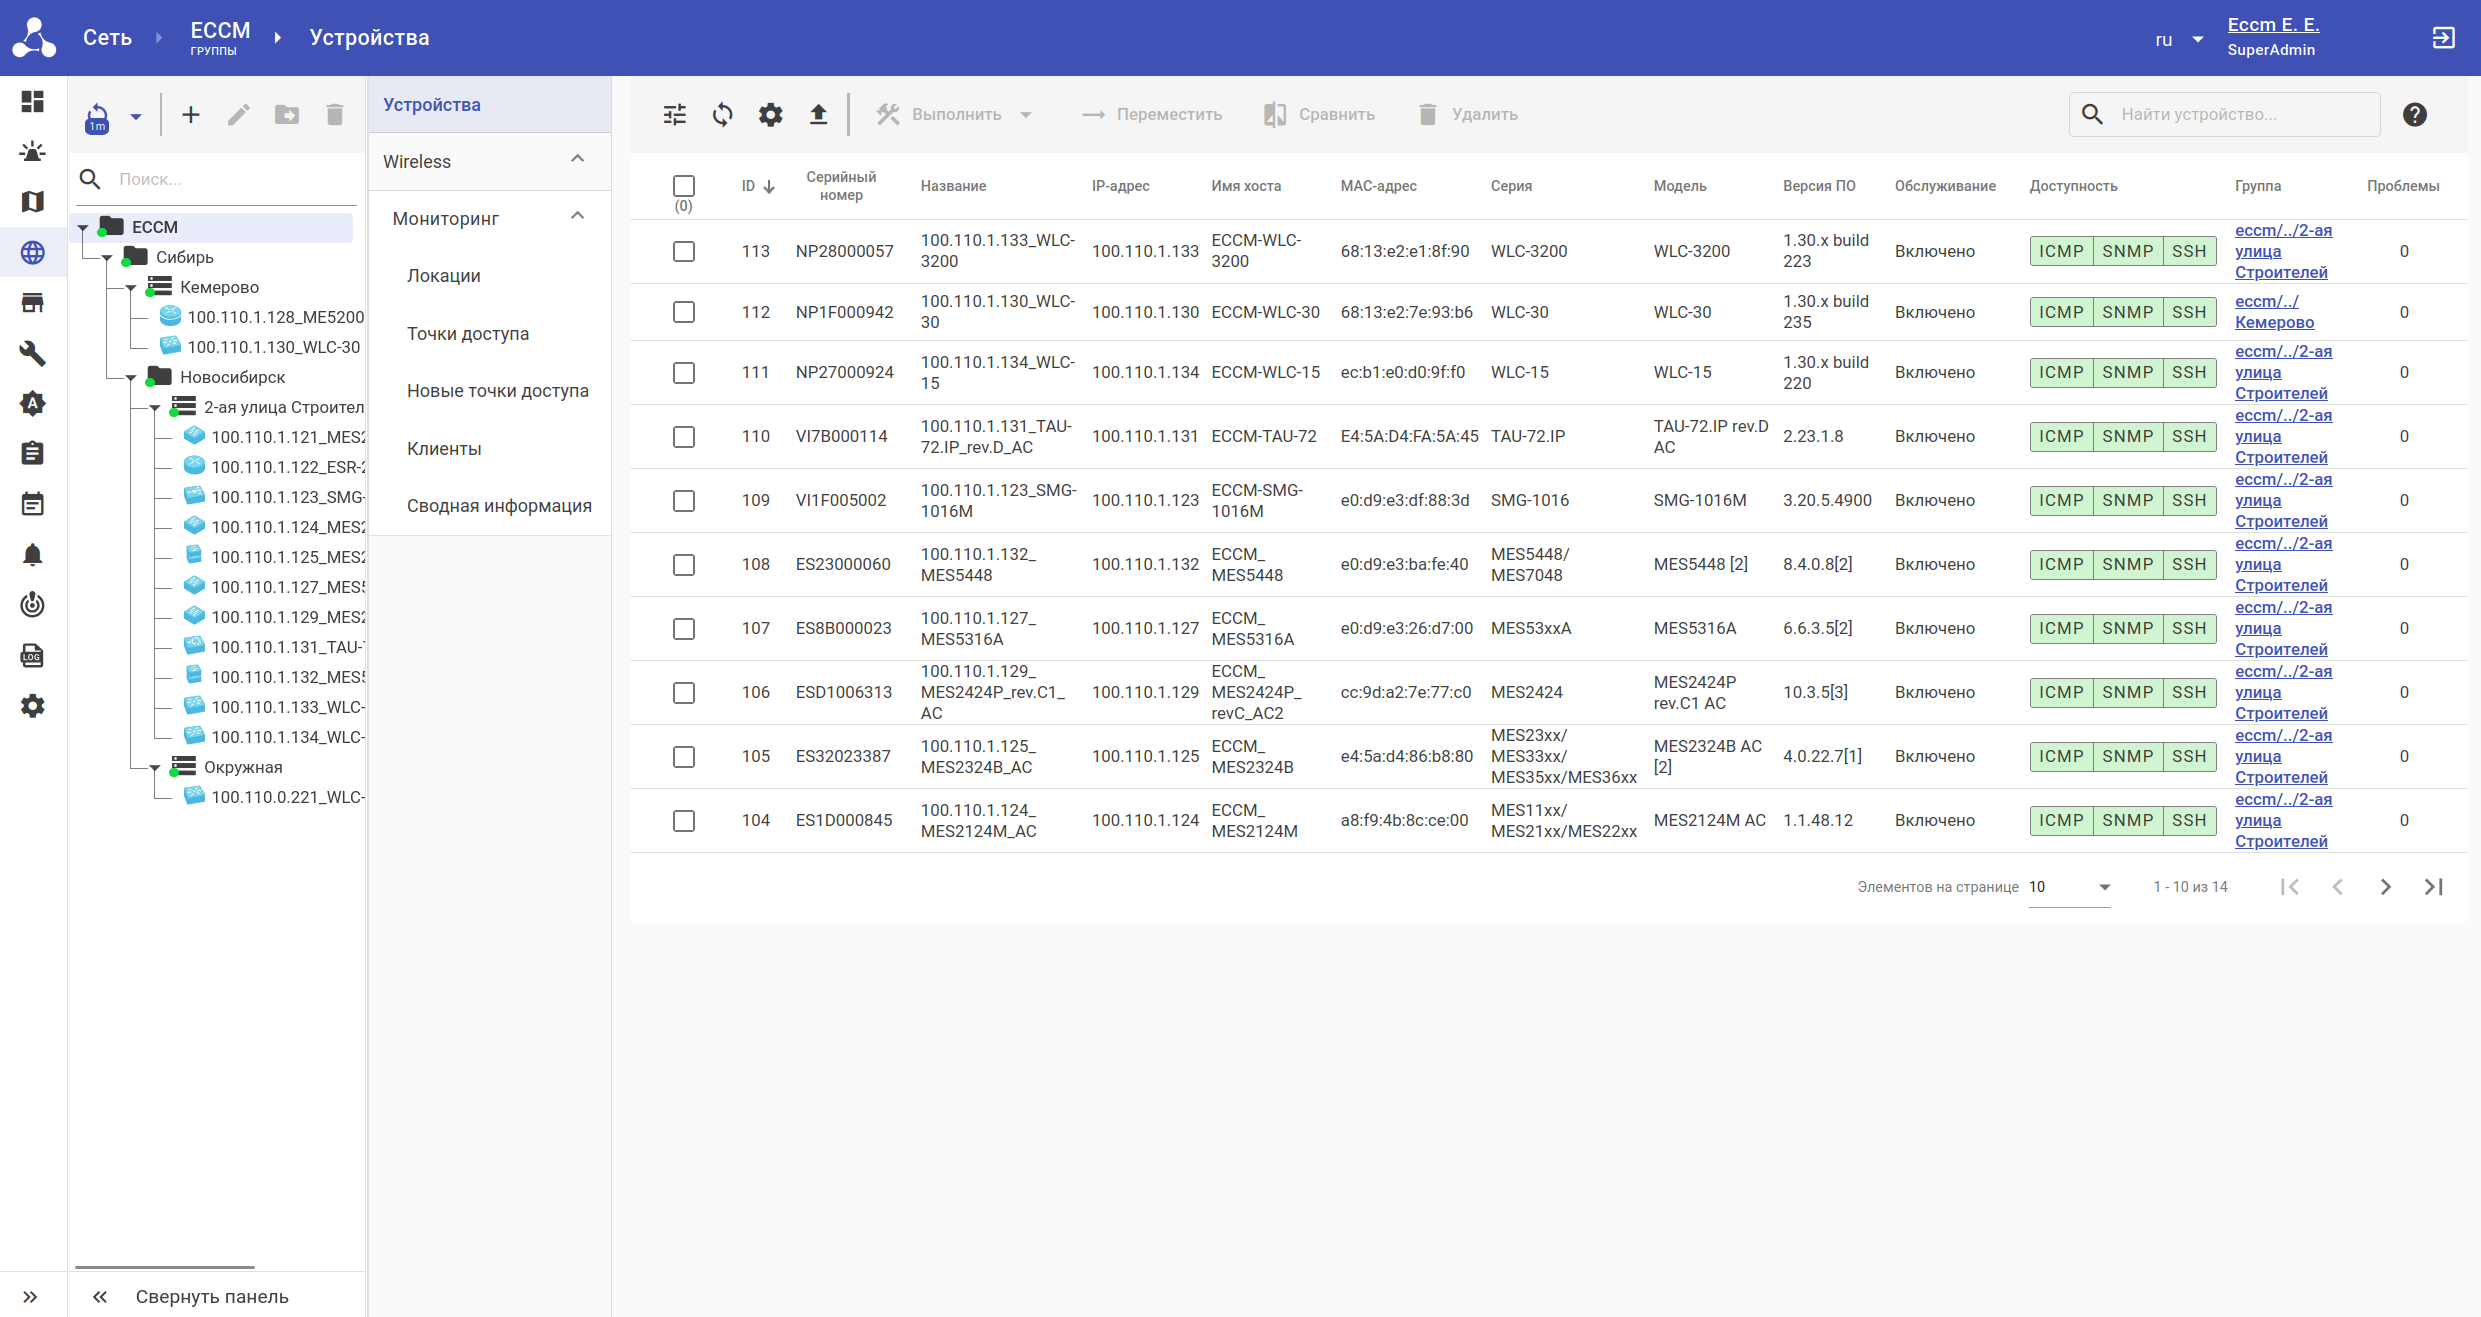The width and height of the screenshot is (2481, 1317).
Task: Go to next page of devices
Action: coord(2385,887)
